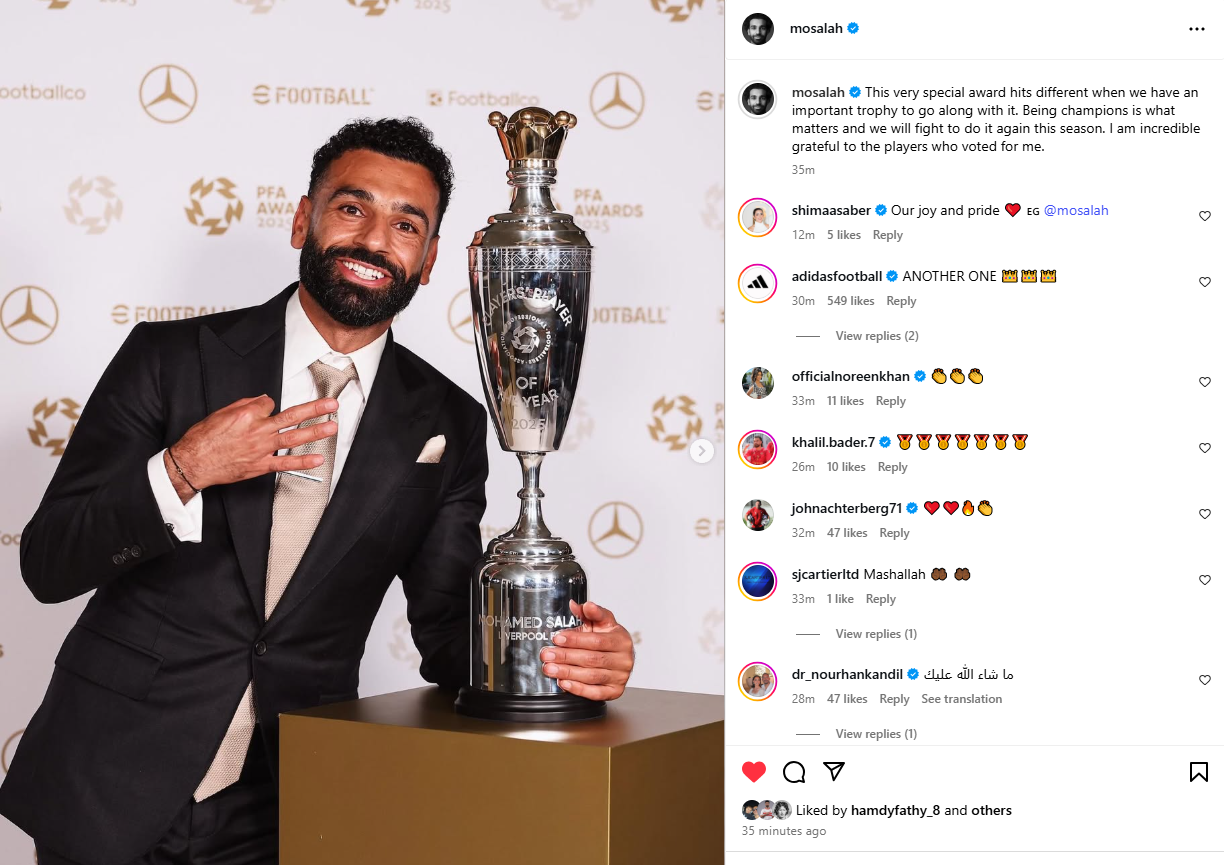1224x865 pixels.
Task: Like johnachterberg71's comment
Action: (1205, 514)
